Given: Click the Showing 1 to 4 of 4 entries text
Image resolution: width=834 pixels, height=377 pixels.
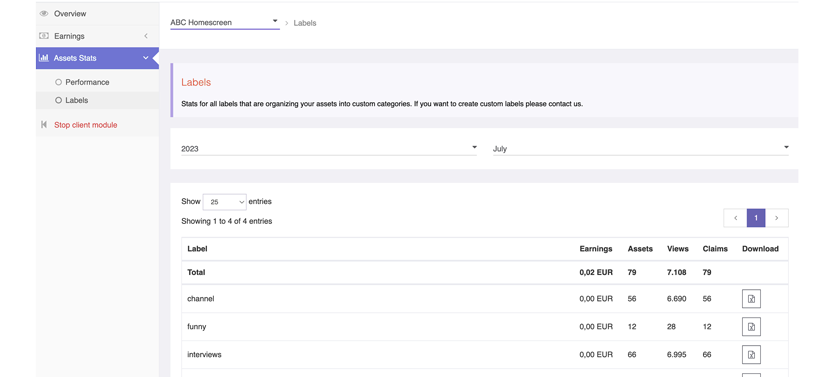Looking at the screenshot, I should coord(227,221).
